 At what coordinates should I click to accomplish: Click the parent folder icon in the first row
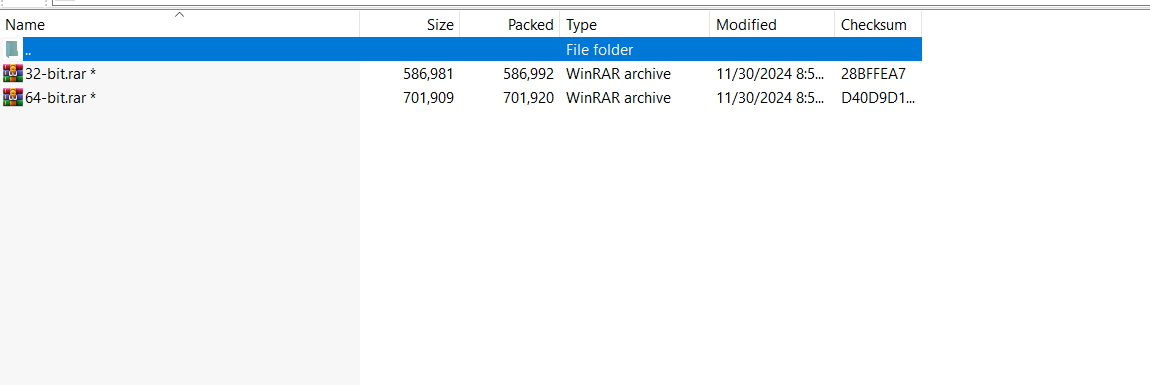[x=12, y=49]
